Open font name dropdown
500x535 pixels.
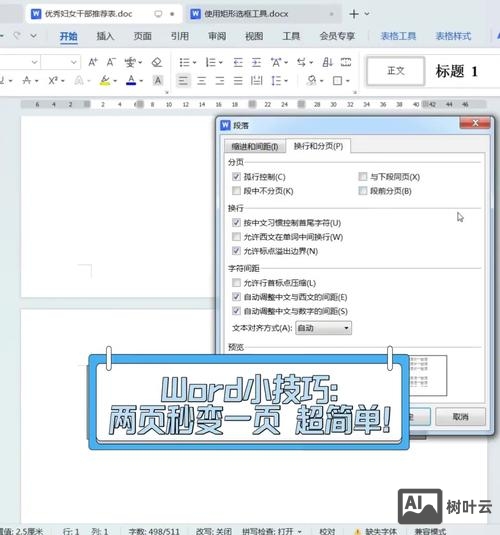click(x=34, y=62)
